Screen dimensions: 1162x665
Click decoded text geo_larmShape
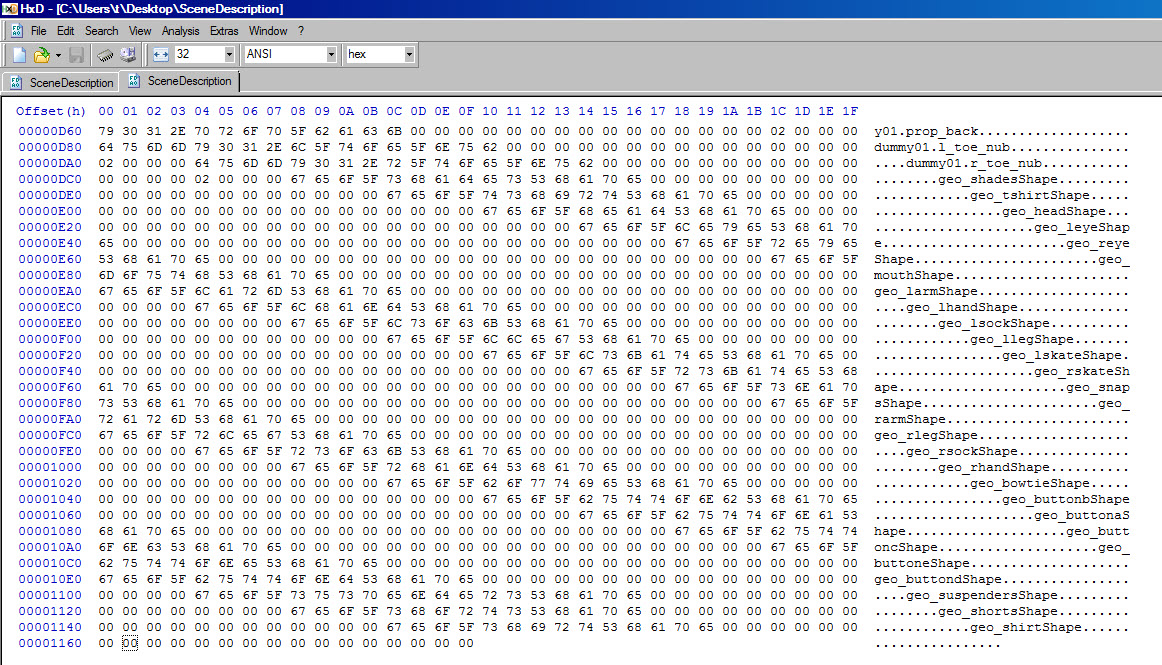pyautogui.click(x=926, y=291)
